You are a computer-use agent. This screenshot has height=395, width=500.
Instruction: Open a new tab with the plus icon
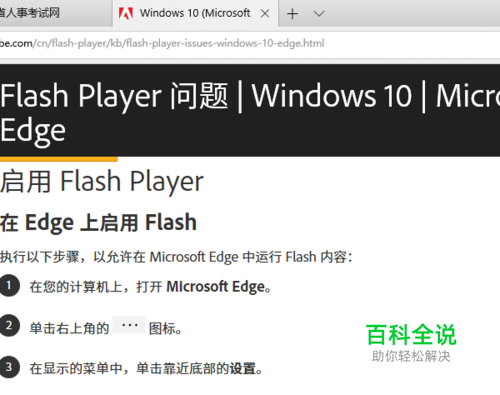pyautogui.click(x=292, y=14)
